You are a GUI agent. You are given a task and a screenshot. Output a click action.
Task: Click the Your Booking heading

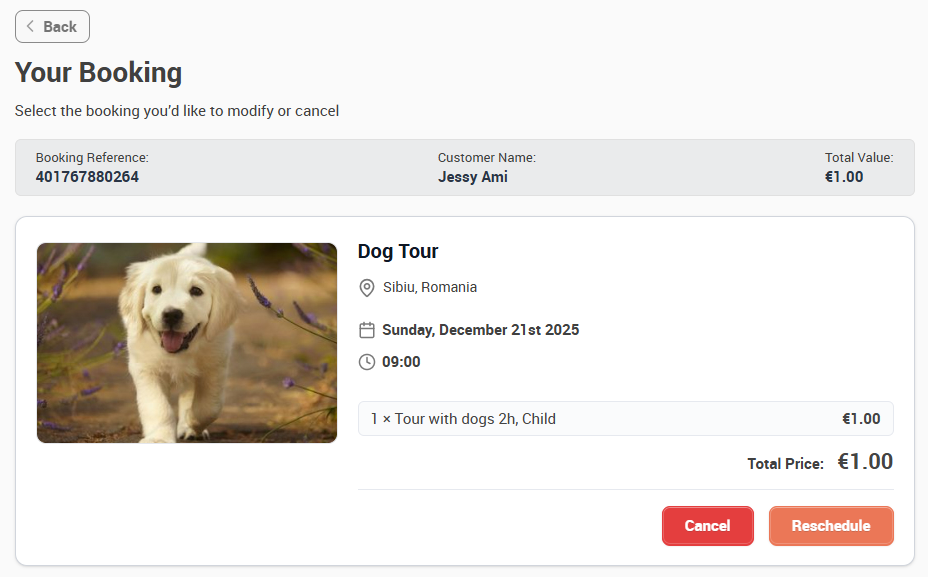(x=98, y=73)
